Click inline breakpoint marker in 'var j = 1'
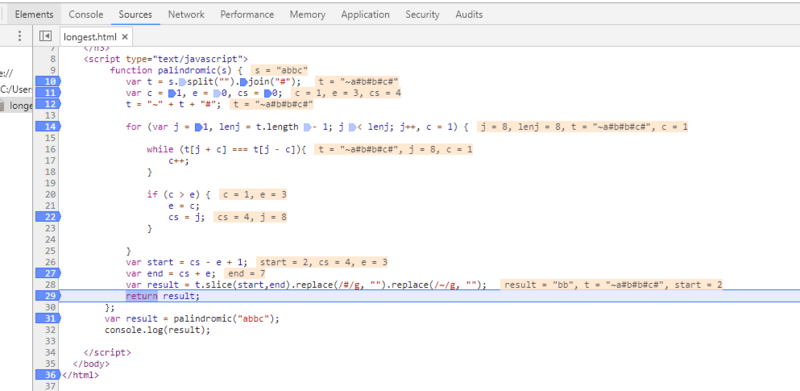Viewport: 800px width, 391px height. pyautogui.click(x=198, y=127)
